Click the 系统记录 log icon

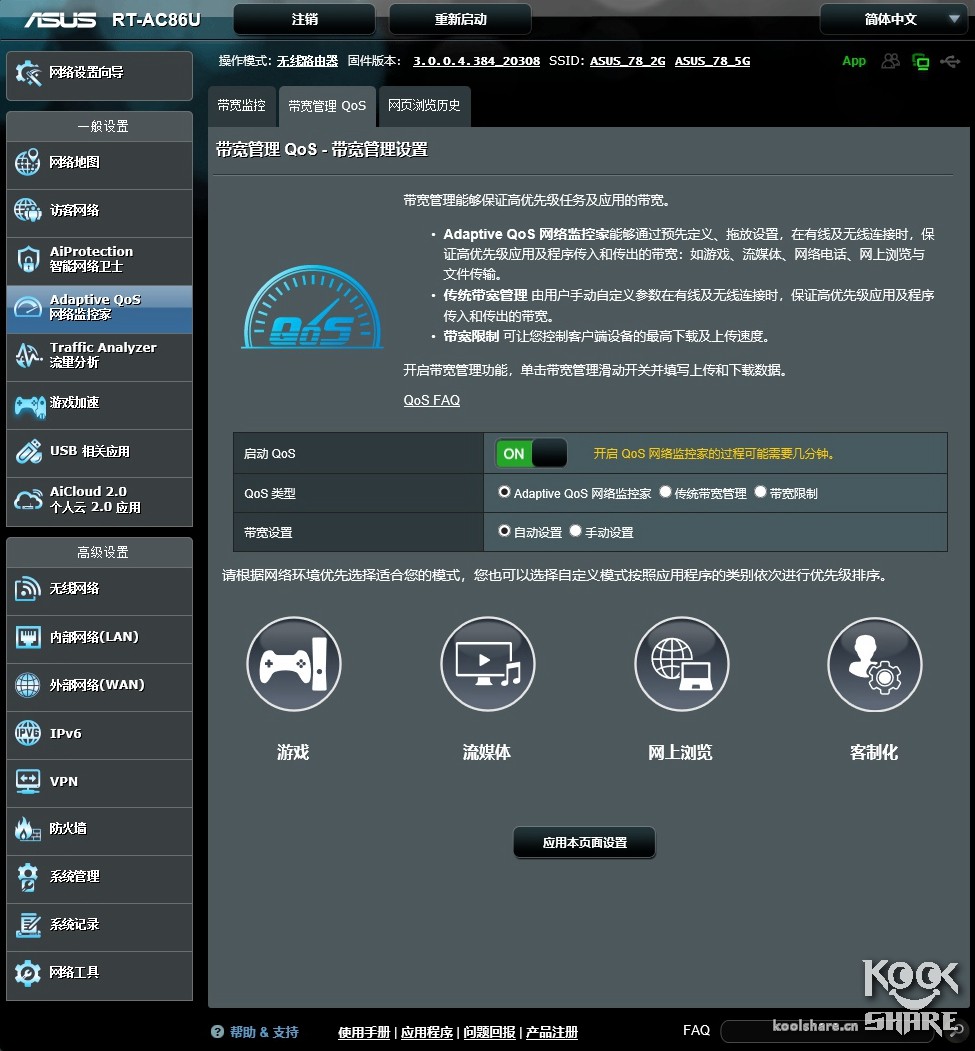(x=27, y=925)
